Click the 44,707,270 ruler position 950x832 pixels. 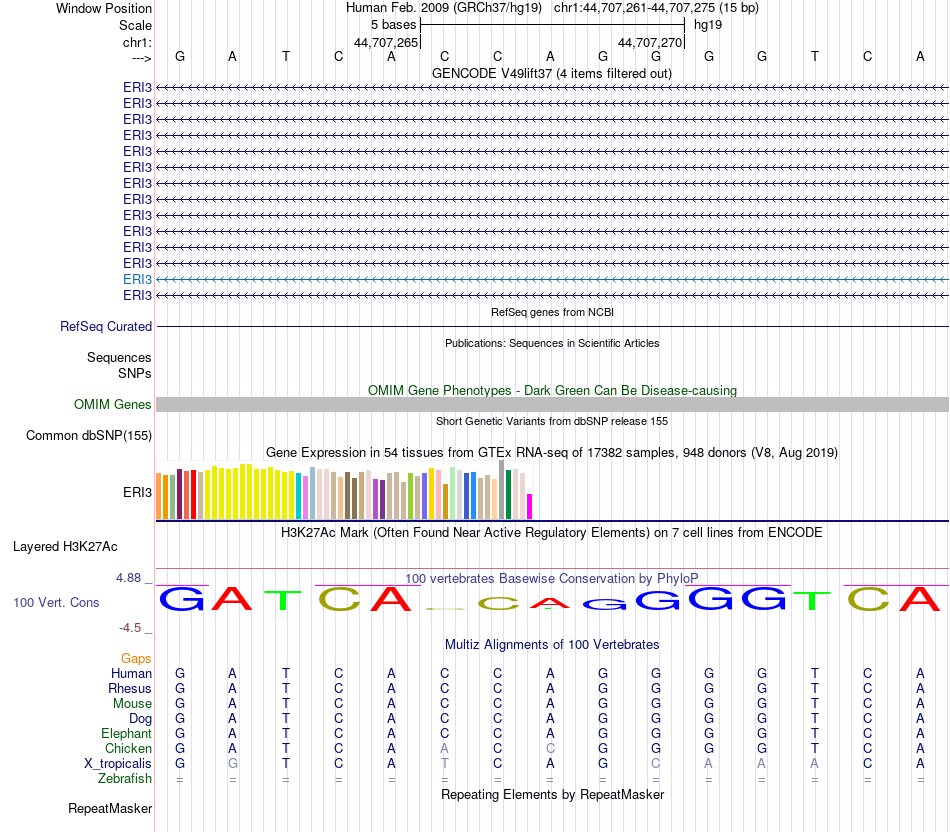[x=650, y=42]
